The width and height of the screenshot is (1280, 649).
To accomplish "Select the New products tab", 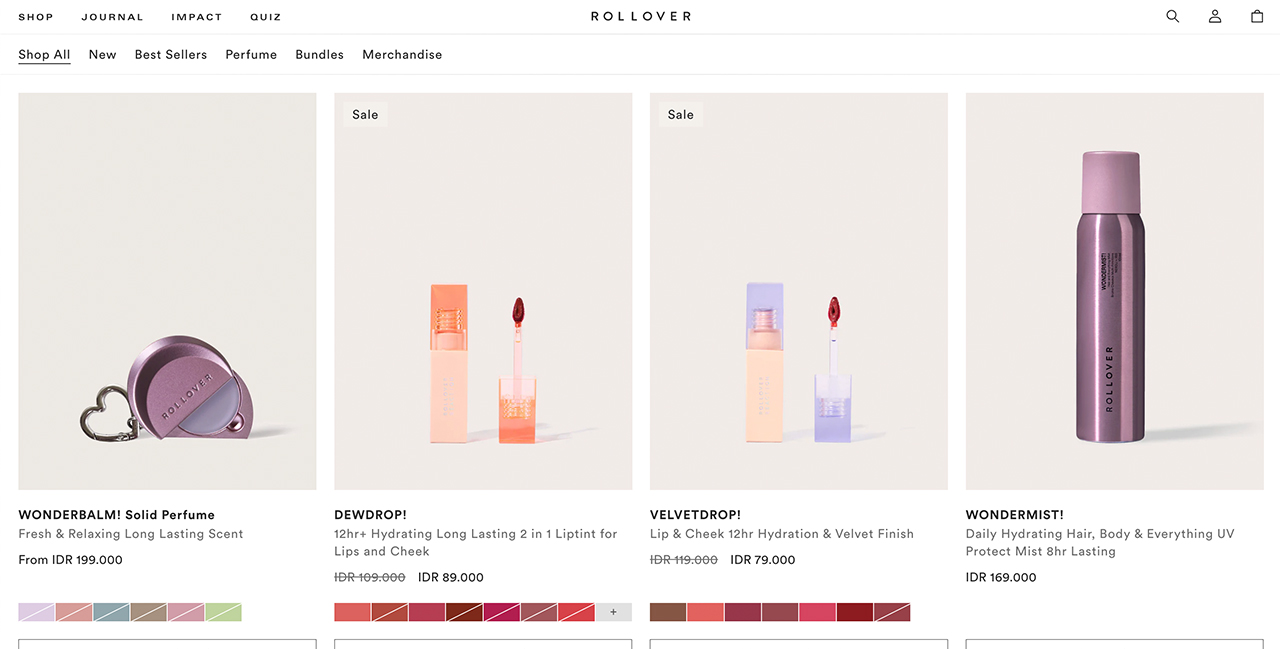I will (102, 55).
